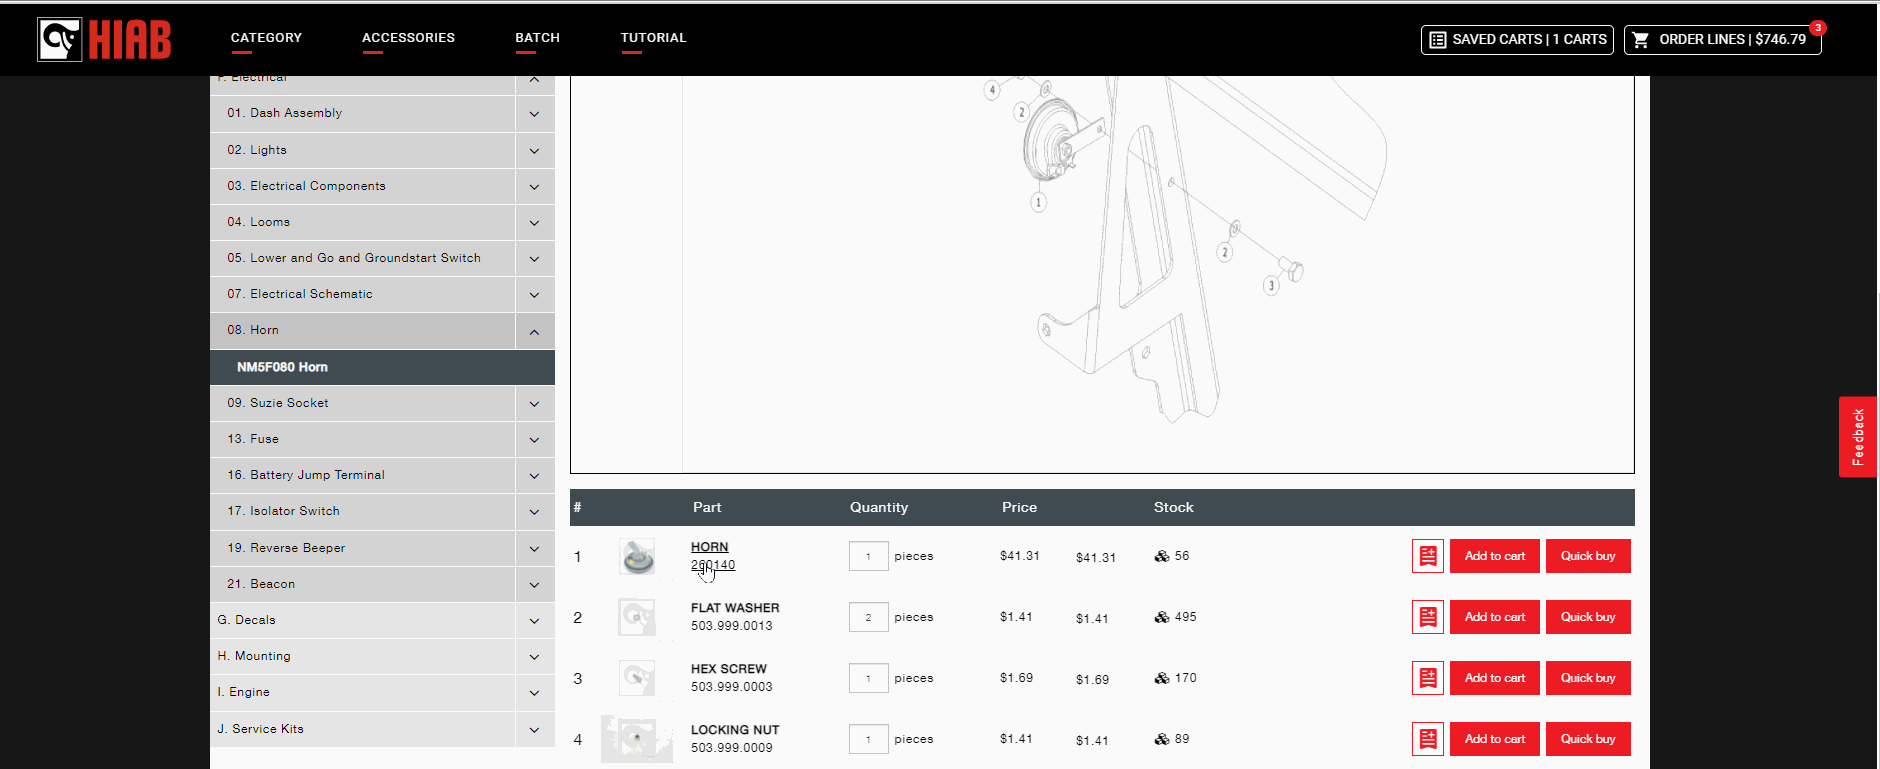Viewport: 1880px width, 769px height.
Task: Select NM5F080 Horn tree item
Action: (382, 367)
